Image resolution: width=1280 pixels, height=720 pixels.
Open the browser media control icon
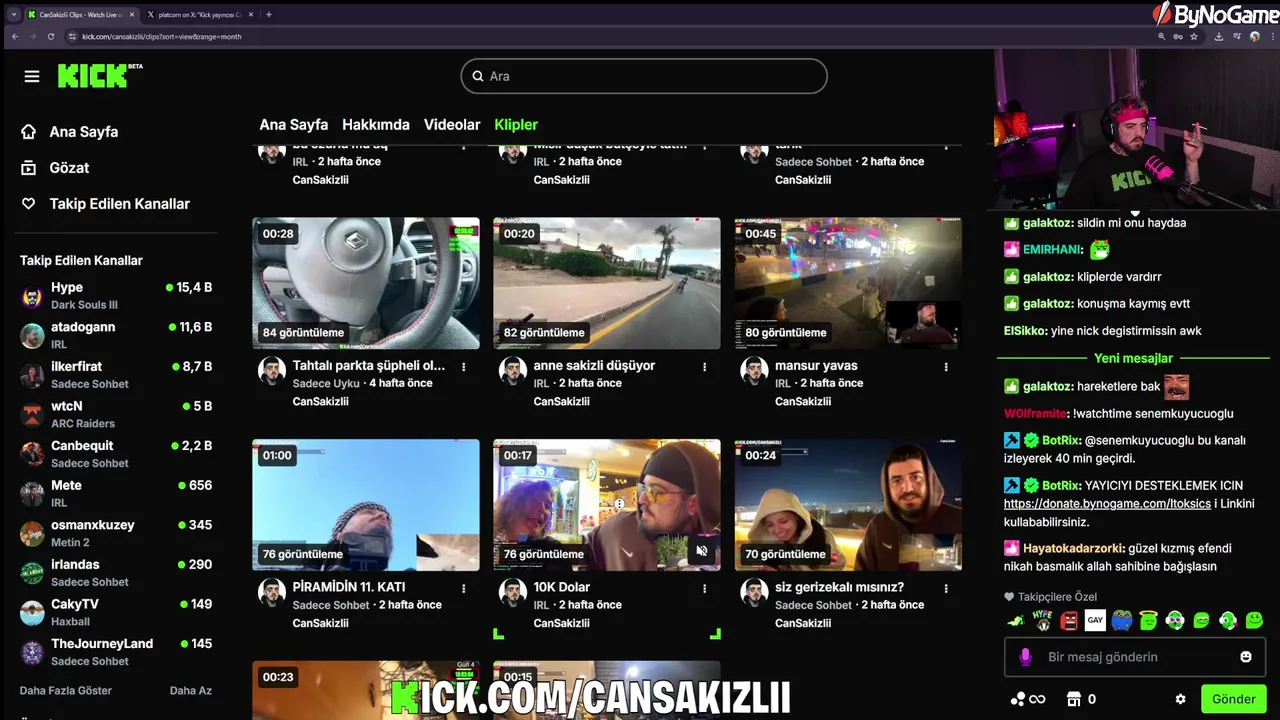pyautogui.click(x=1237, y=36)
